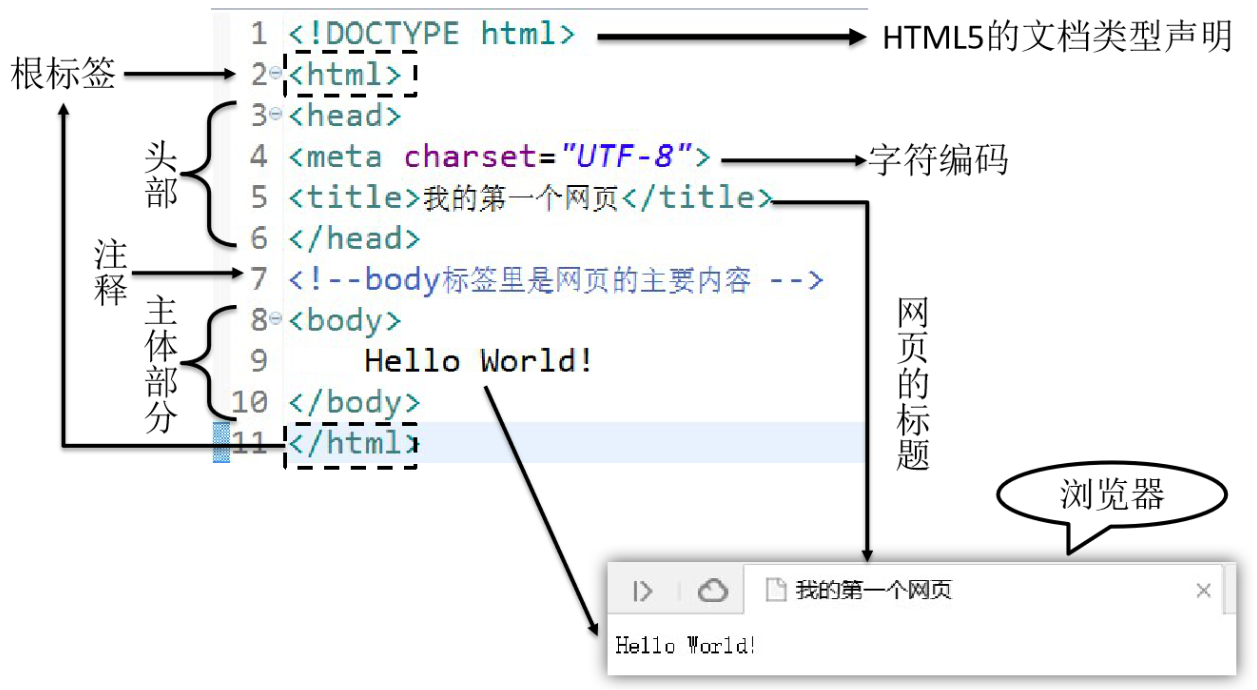Image resolution: width=1257 pixels, height=690 pixels.
Task: Select the 我的第一个网页 browser tab
Action: pos(873,591)
